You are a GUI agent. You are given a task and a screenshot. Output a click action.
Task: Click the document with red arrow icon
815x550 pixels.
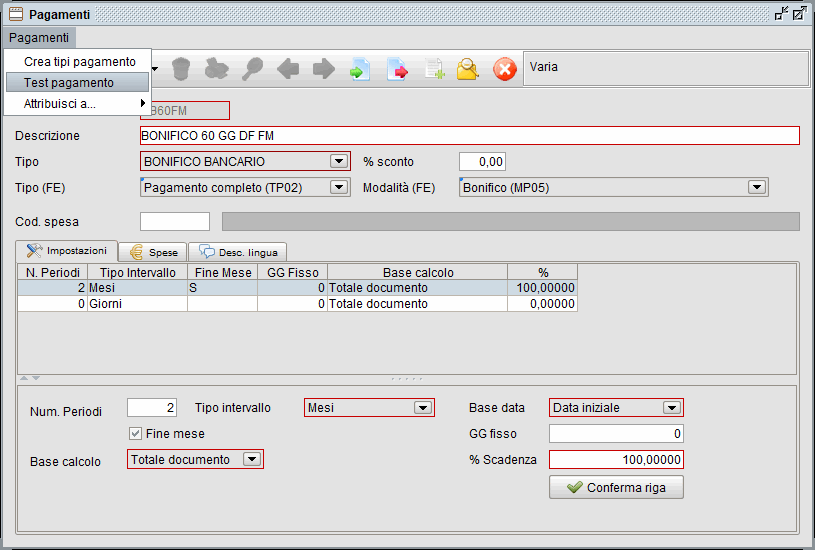tap(397, 69)
